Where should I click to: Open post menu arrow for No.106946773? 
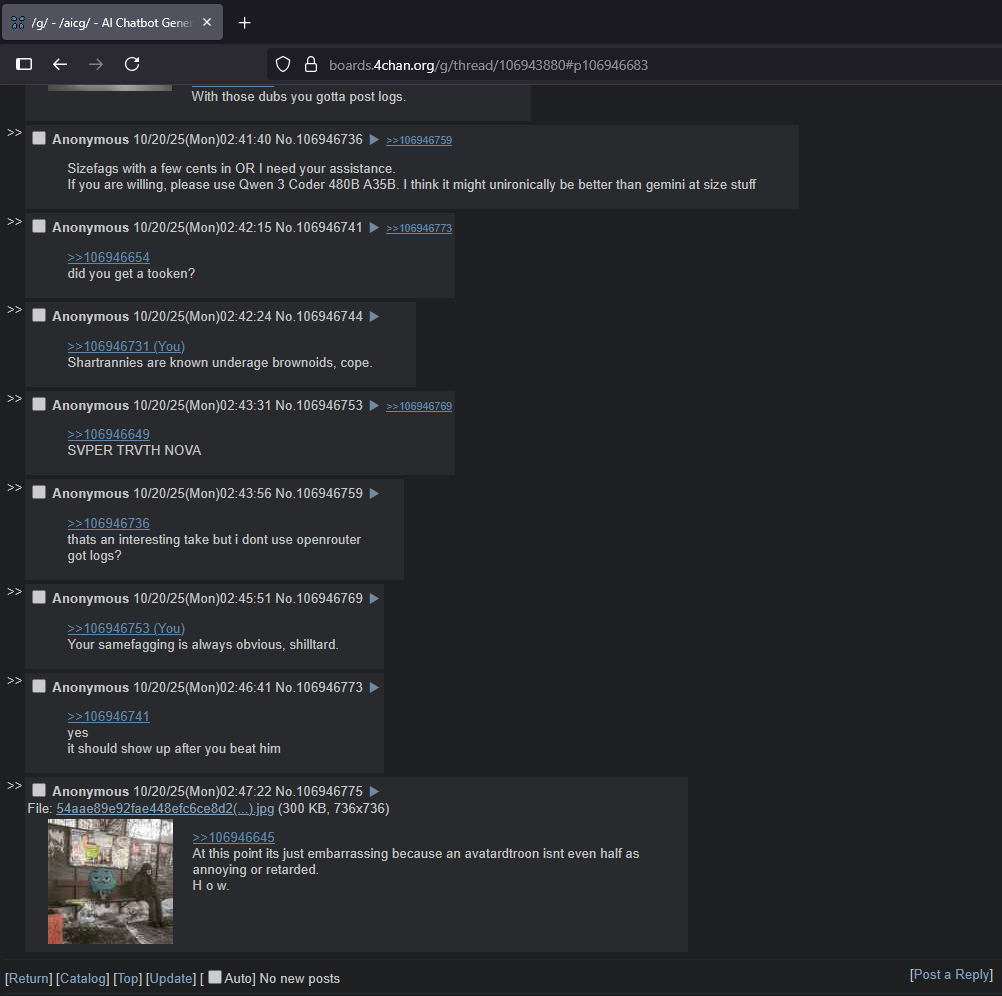pos(374,687)
